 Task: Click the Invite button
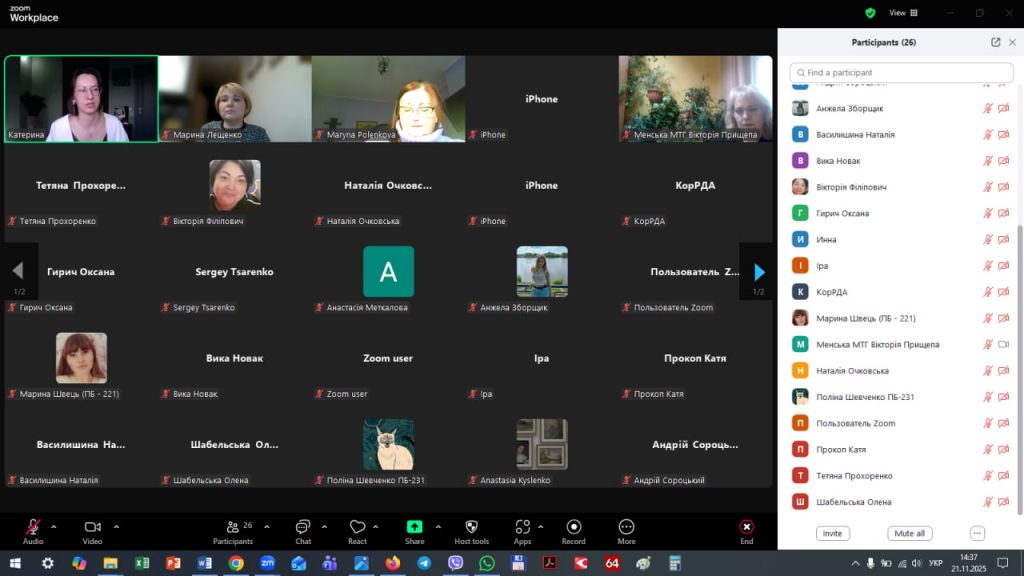click(x=832, y=533)
